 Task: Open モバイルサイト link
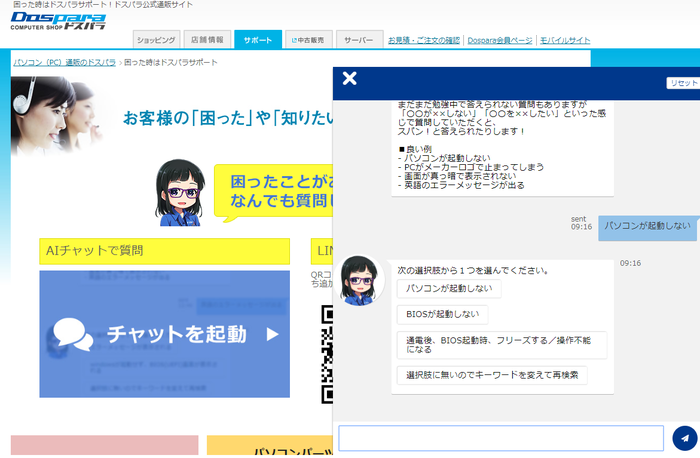565,40
